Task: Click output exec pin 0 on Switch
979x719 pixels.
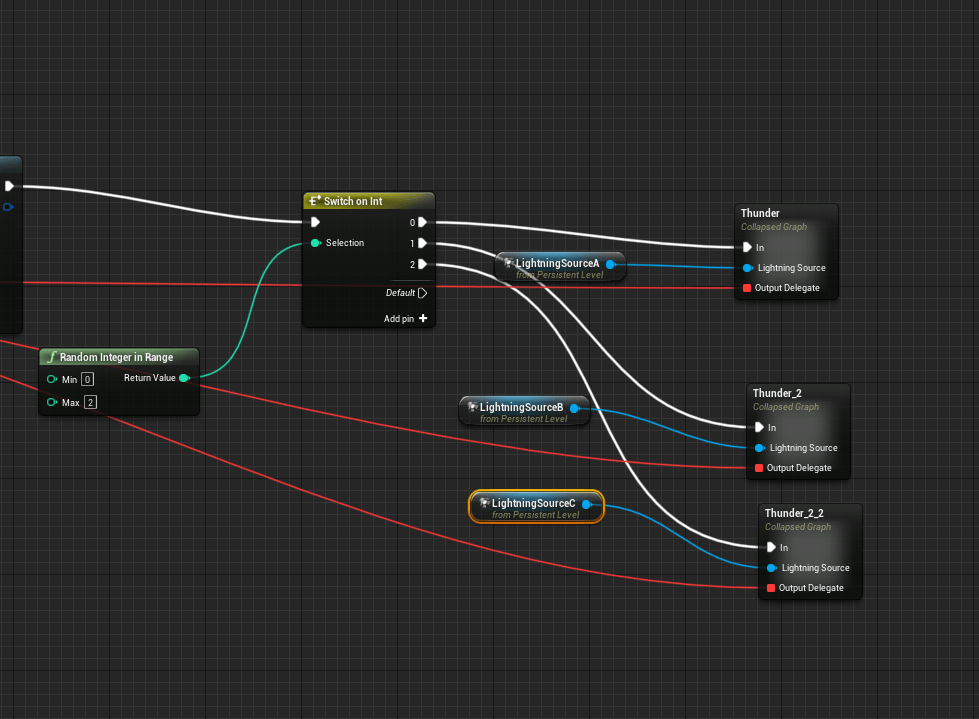Action: [x=423, y=222]
